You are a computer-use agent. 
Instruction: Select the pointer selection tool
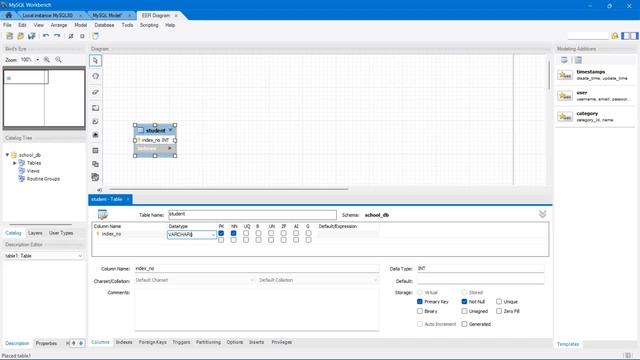tap(96, 61)
